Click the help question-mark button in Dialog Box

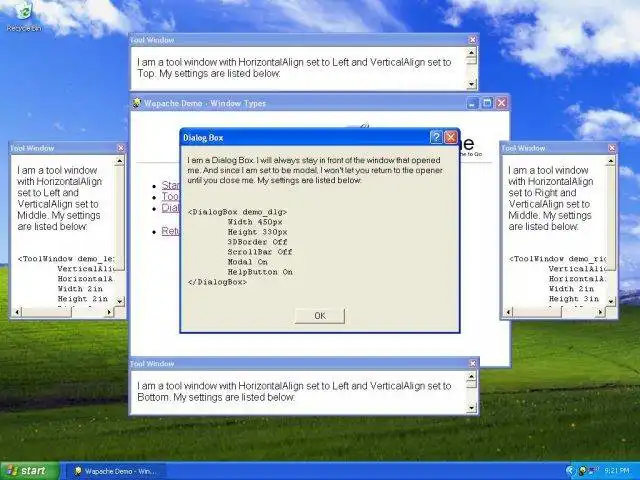(436, 137)
